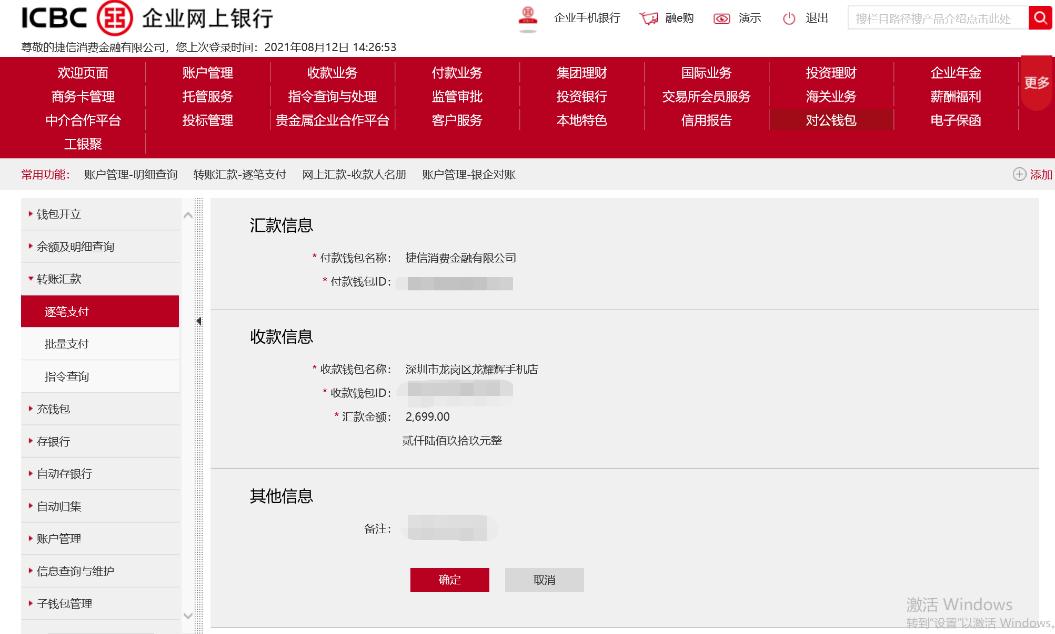This screenshot has width=1055, height=634.
Task: Open the 演示 demo eye icon
Action: click(x=722, y=18)
